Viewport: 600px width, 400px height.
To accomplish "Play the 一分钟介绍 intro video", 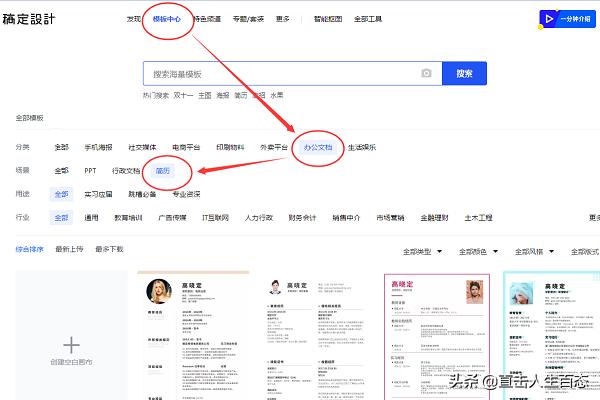I will point(567,19).
